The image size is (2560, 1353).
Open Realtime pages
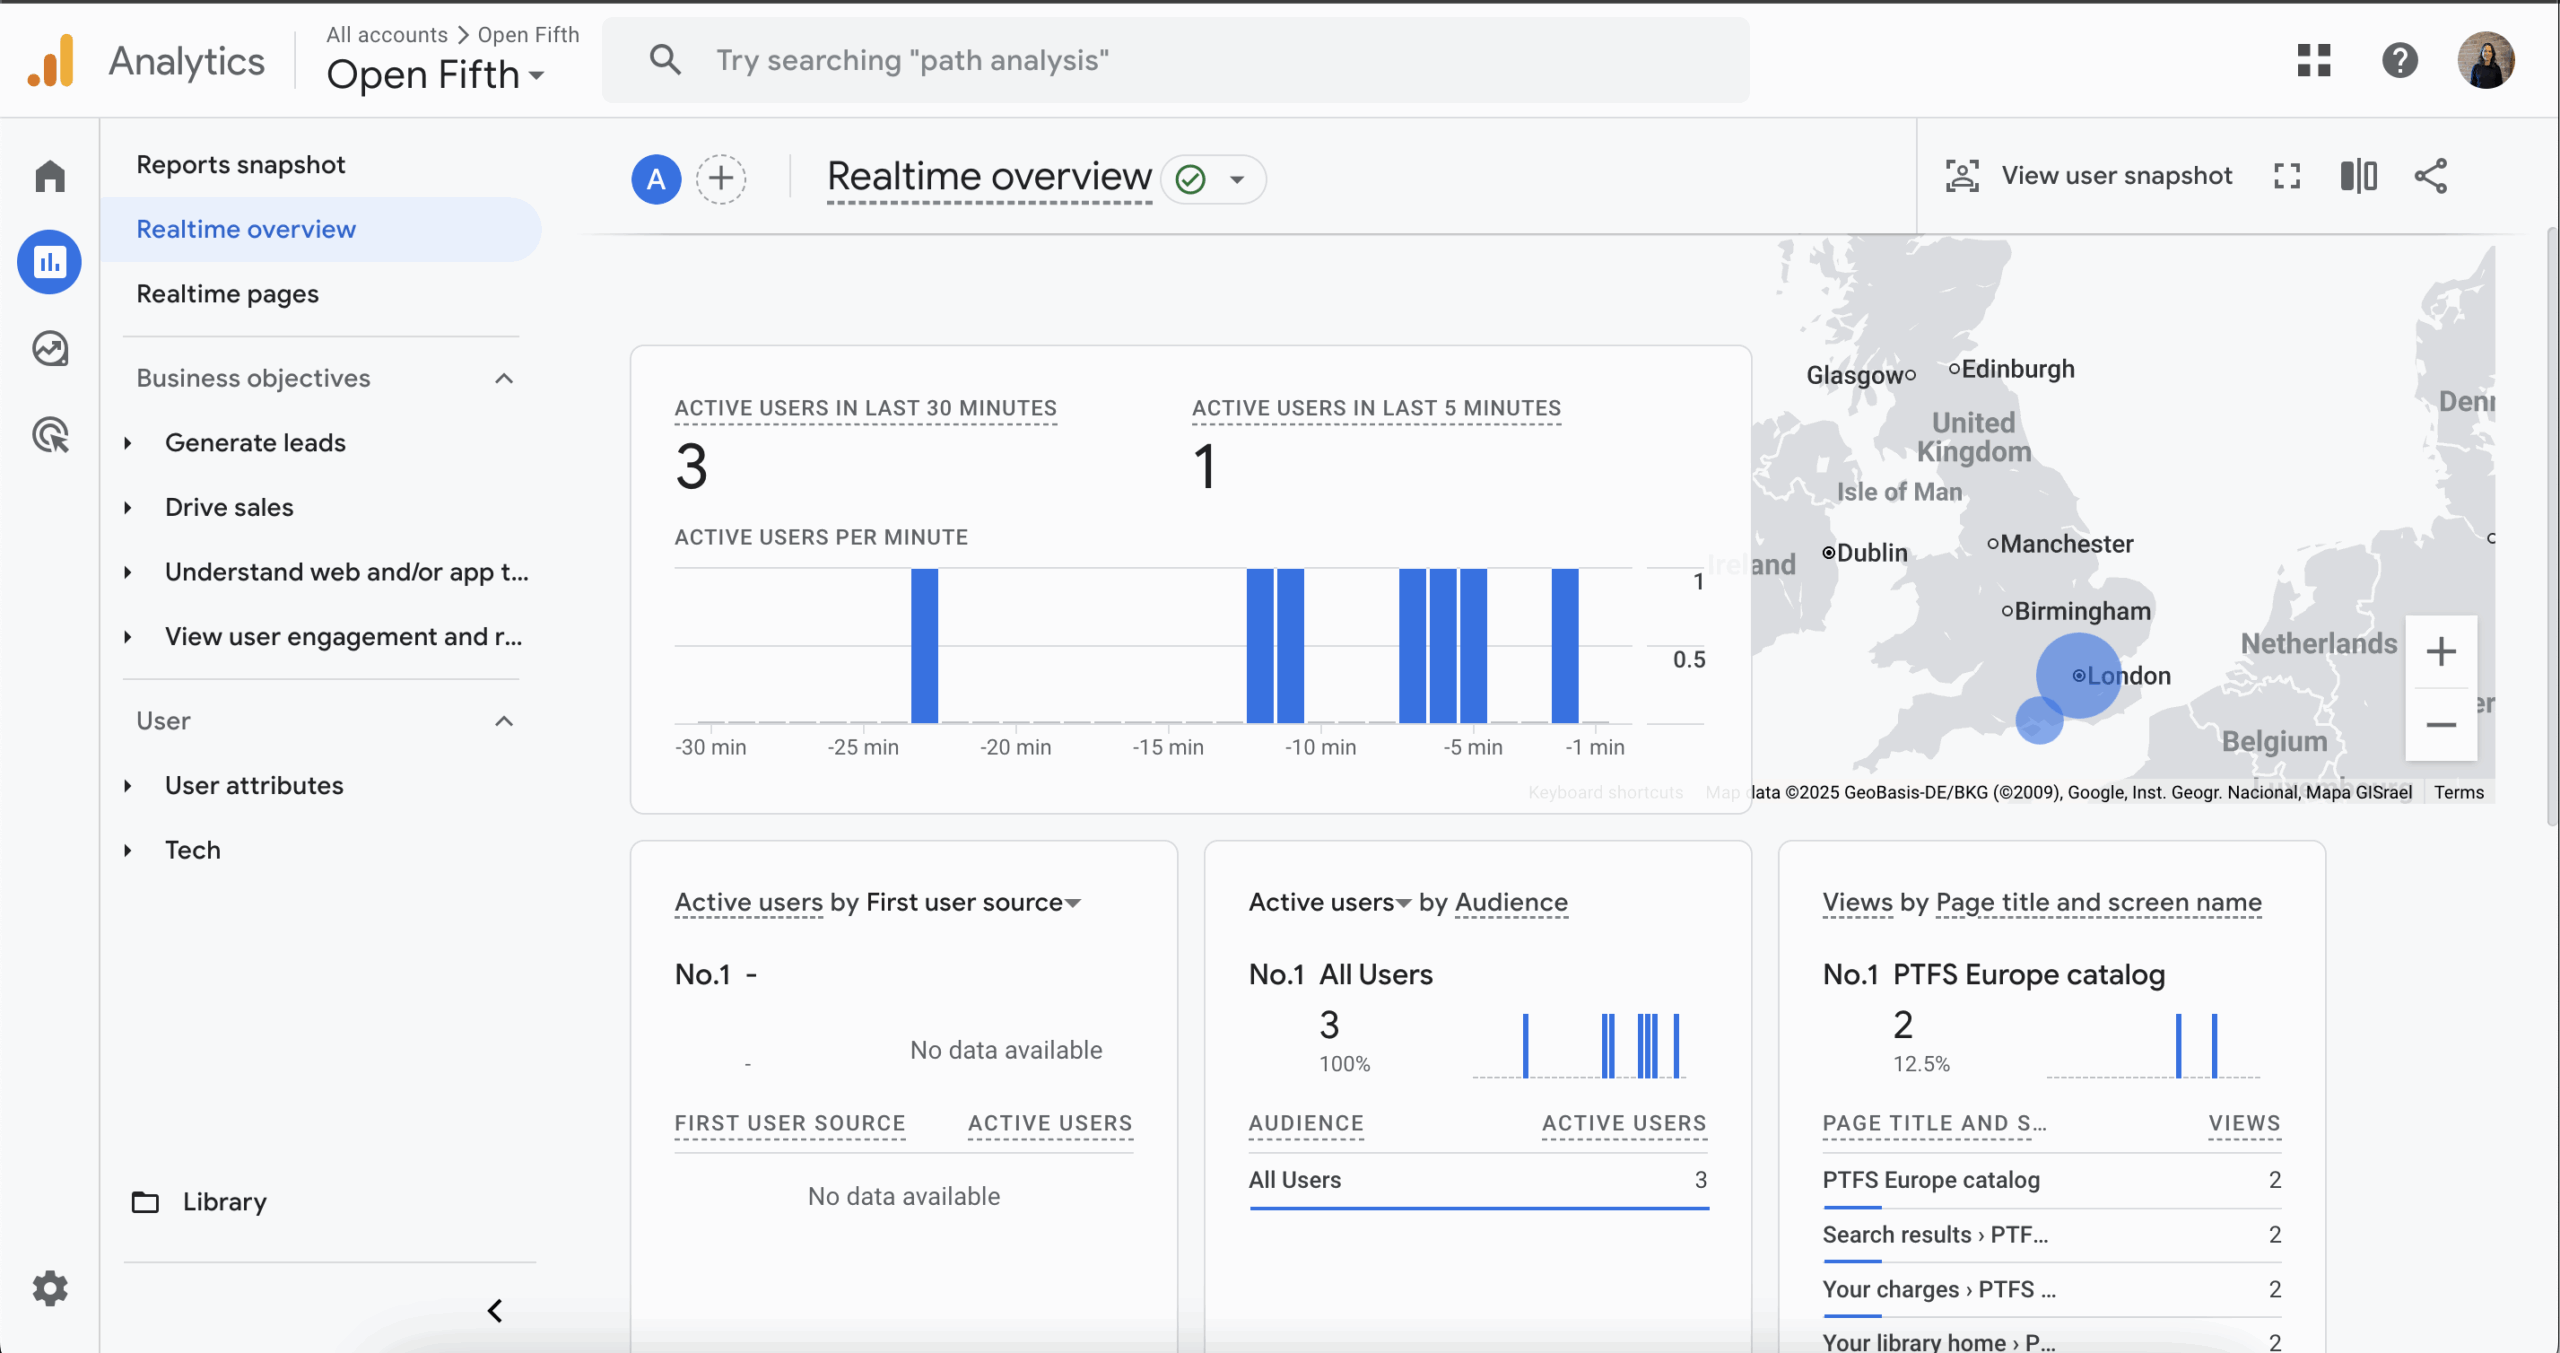(227, 294)
